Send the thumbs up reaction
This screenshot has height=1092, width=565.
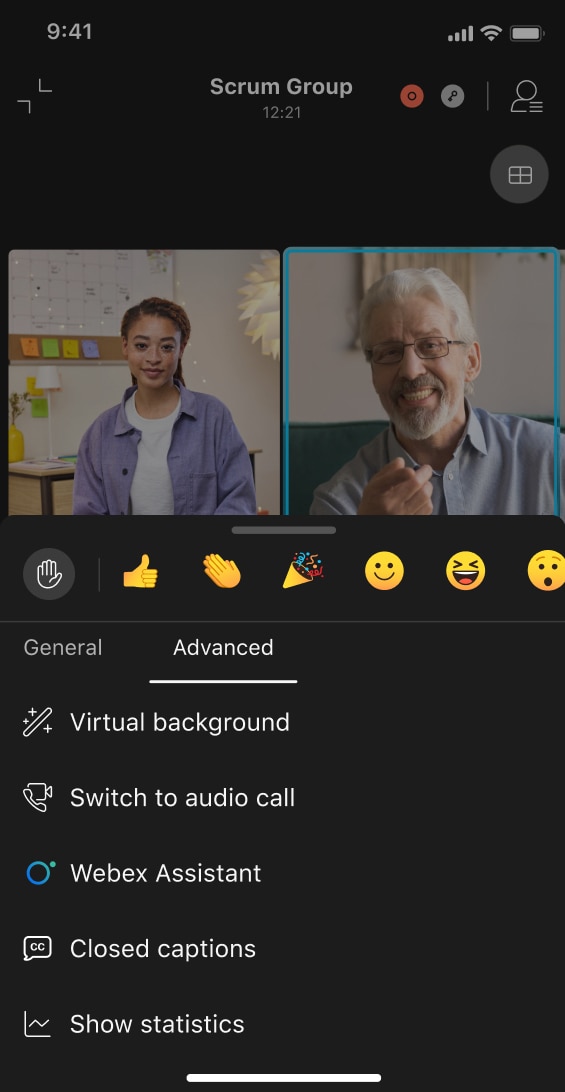(x=140, y=574)
